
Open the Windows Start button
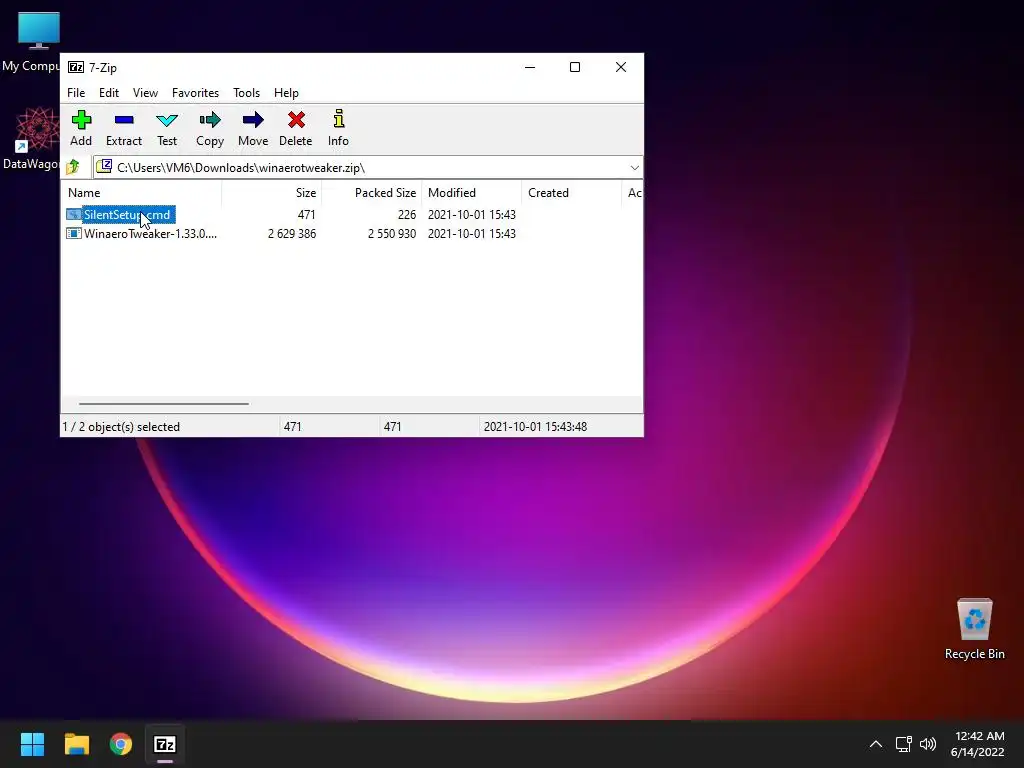(32, 744)
